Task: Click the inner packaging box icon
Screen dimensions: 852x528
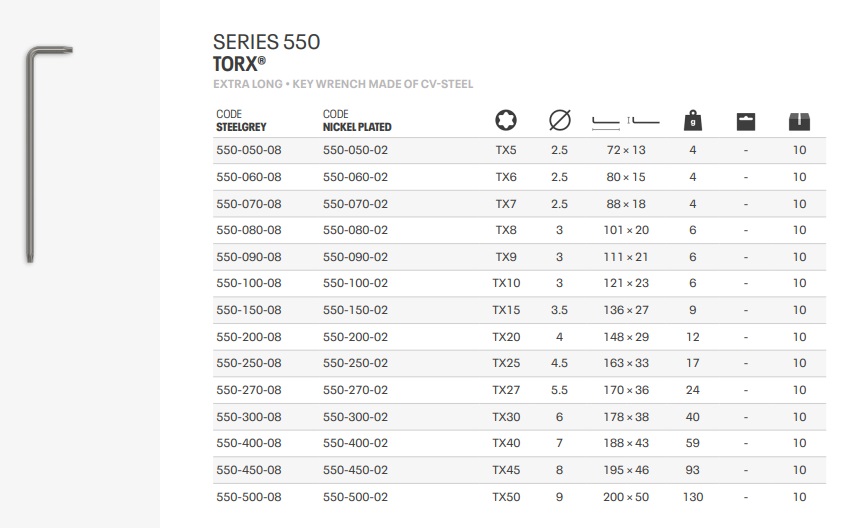Action: coord(746,121)
